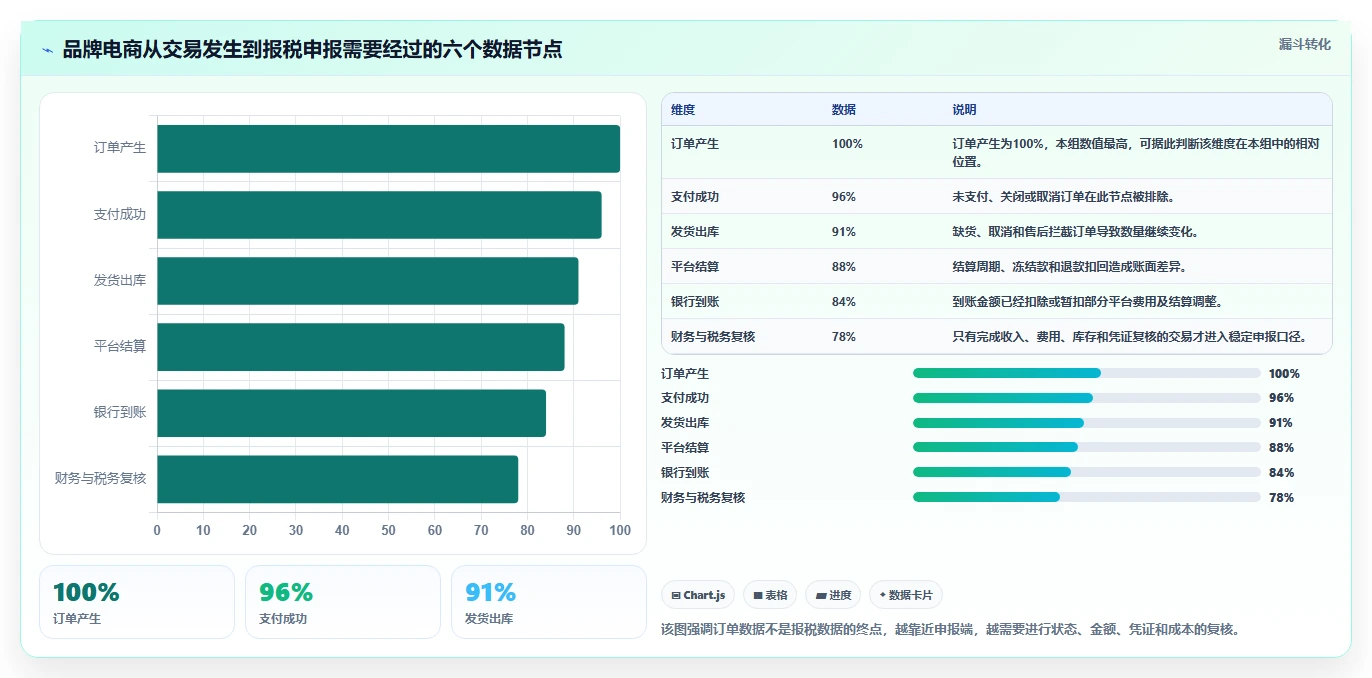Click the 84% value in table
This screenshot has height=678, width=1372.
844,302
